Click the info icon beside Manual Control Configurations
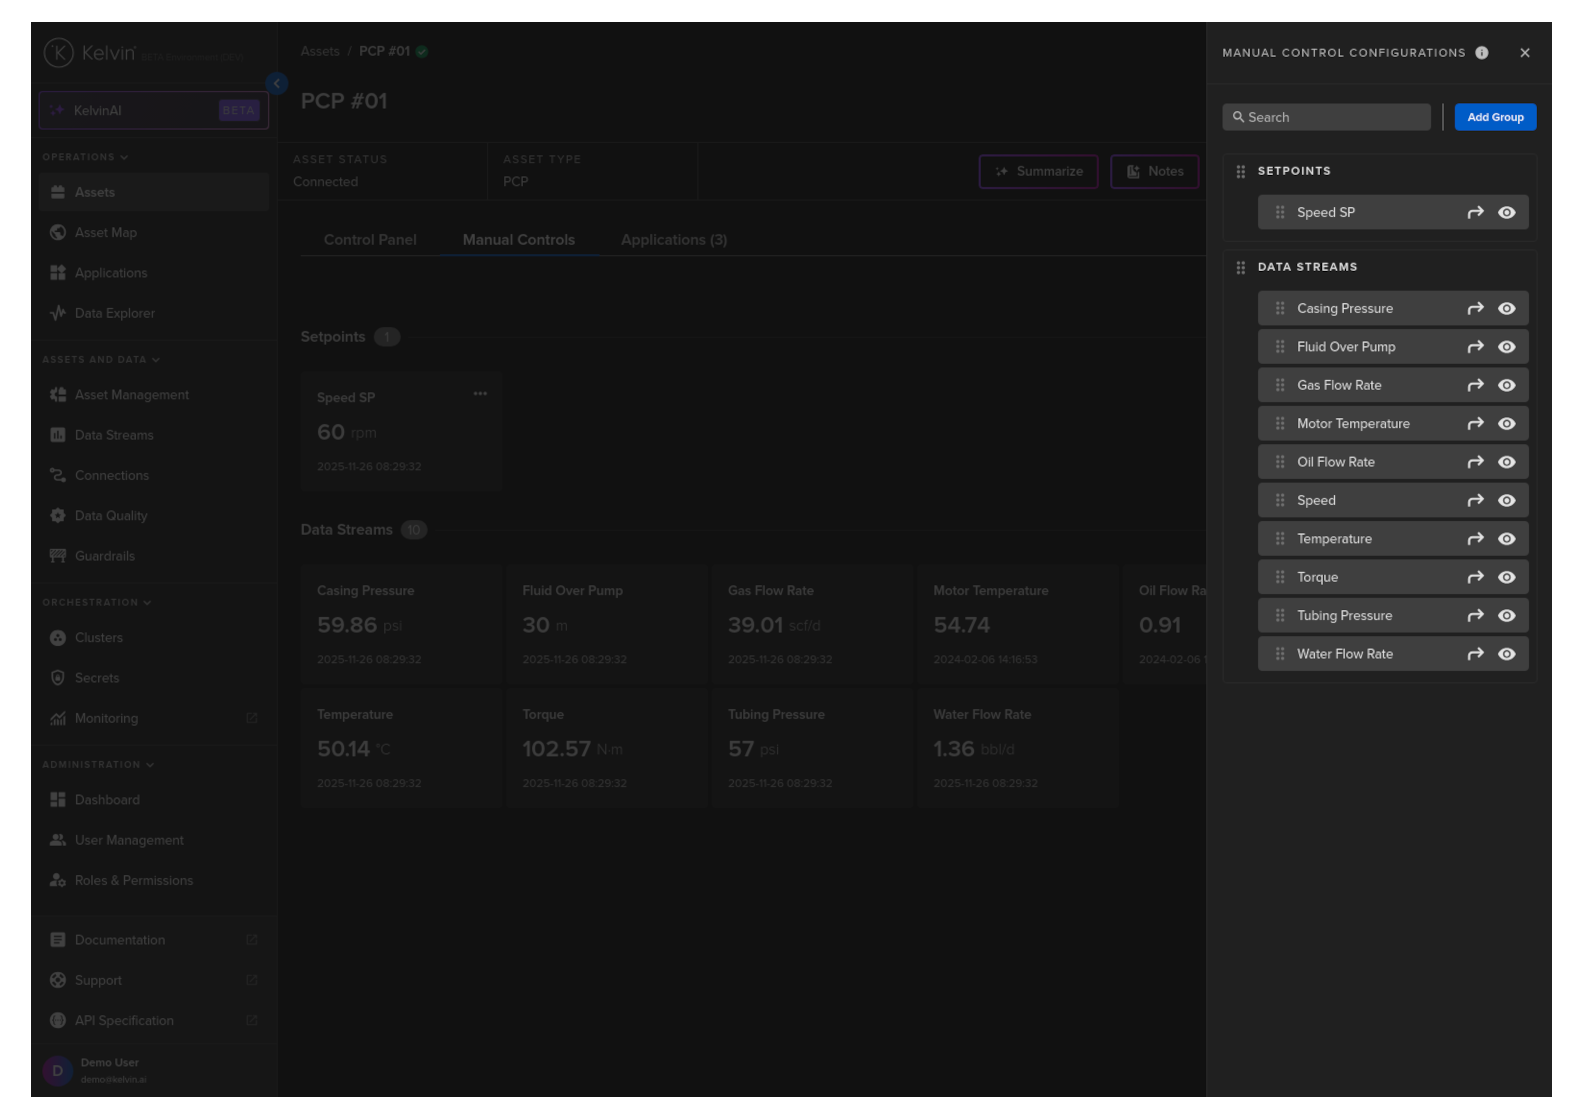1584x1120 pixels. pos(1481,53)
